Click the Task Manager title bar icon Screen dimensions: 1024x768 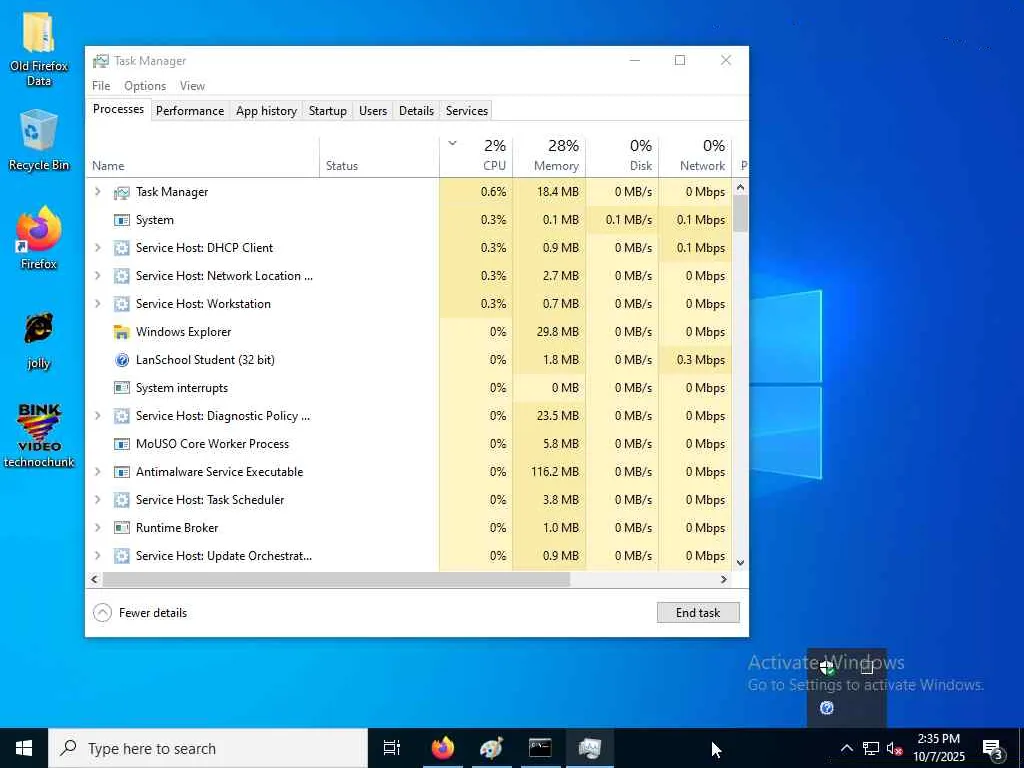click(x=101, y=61)
